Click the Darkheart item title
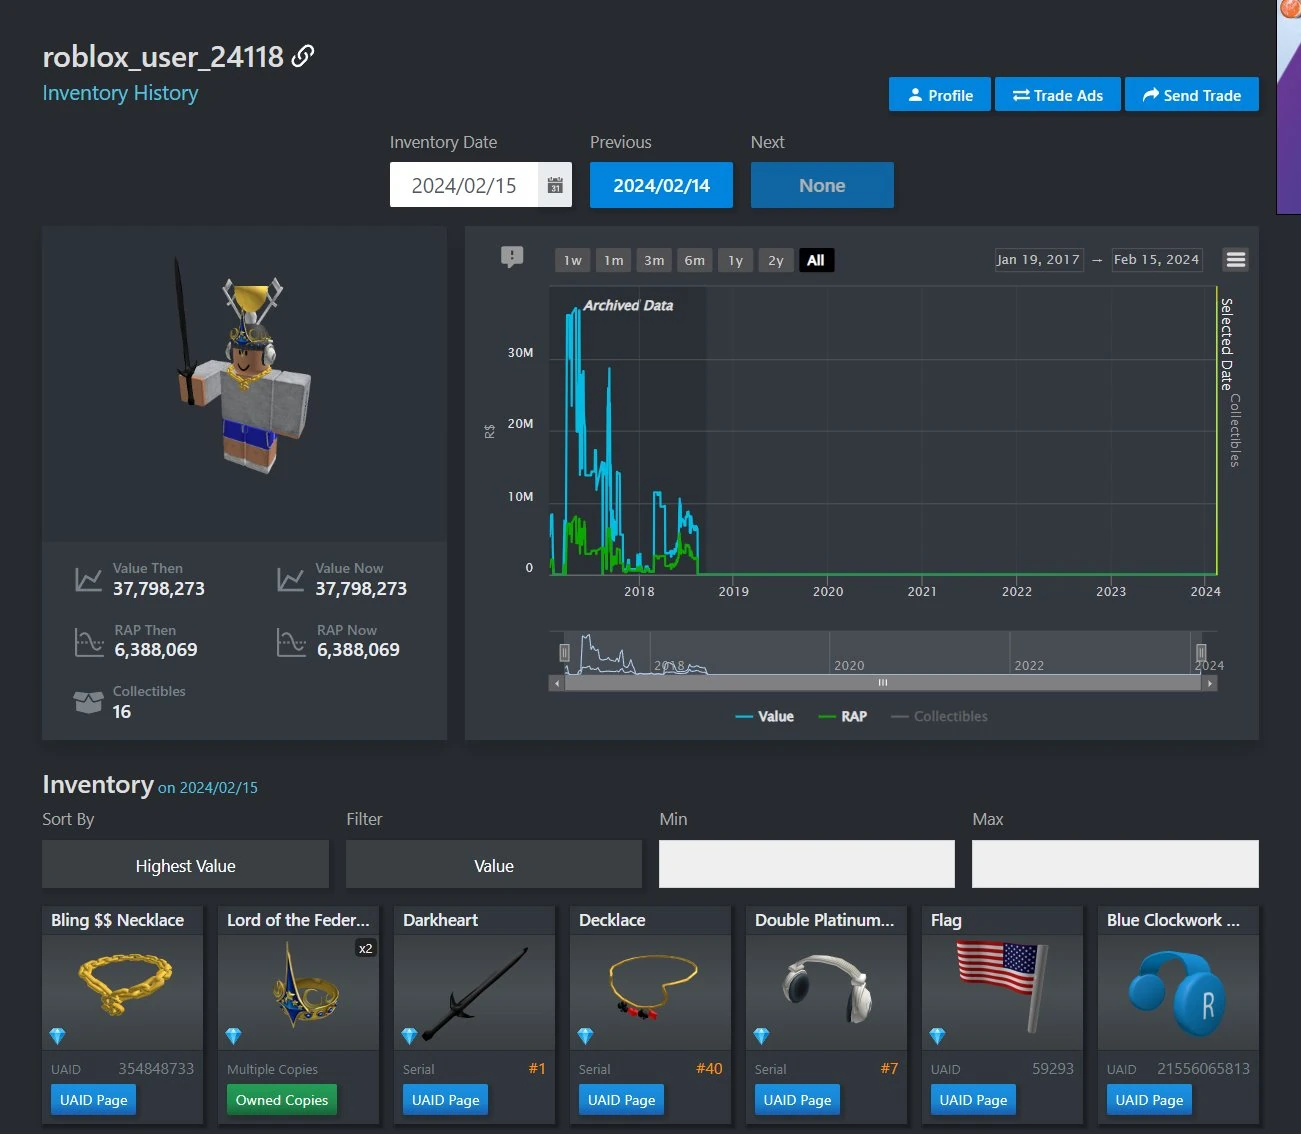The width and height of the screenshot is (1301, 1134). 440,920
